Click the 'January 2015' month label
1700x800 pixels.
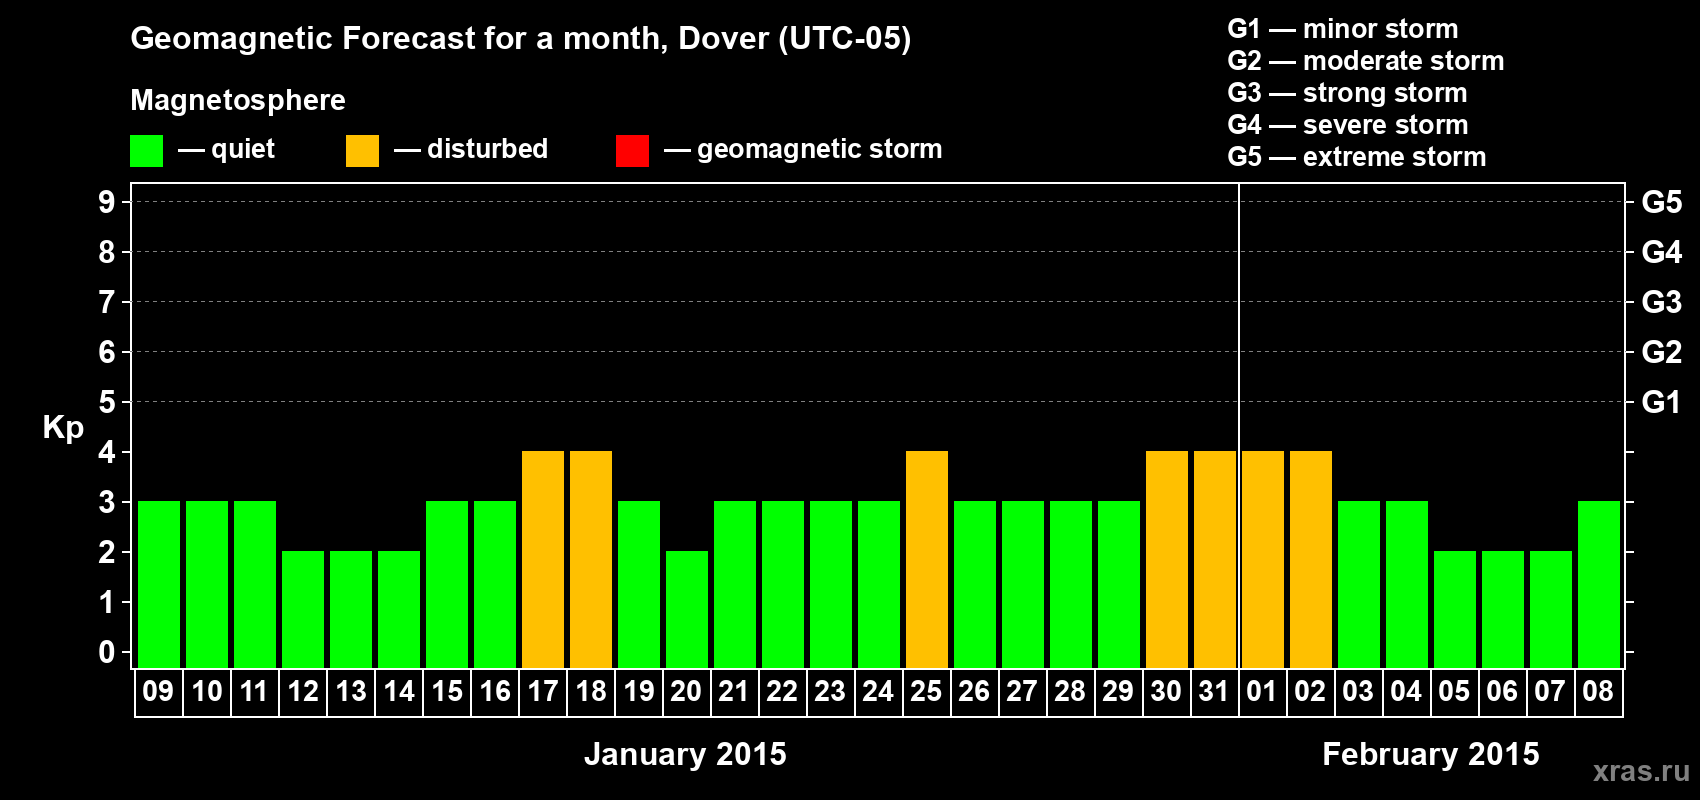pos(685,754)
